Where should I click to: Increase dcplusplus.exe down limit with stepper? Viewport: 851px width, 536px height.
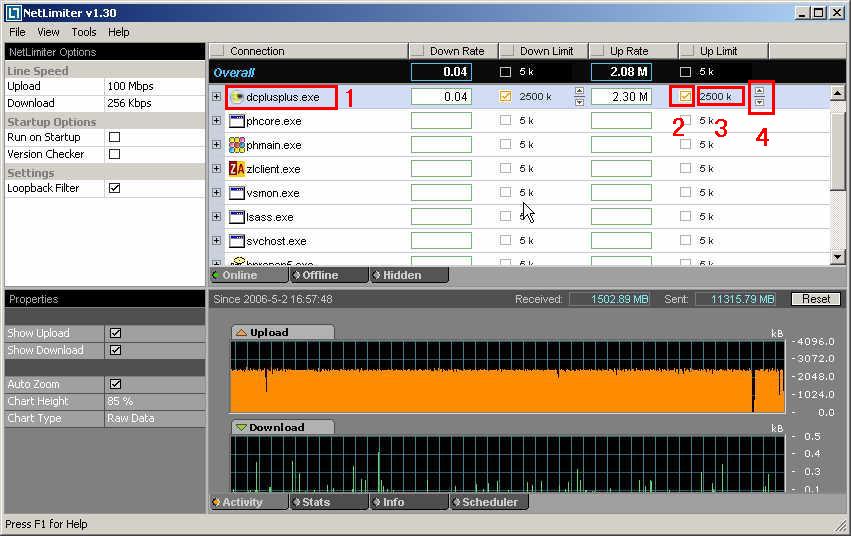[579, 92]
